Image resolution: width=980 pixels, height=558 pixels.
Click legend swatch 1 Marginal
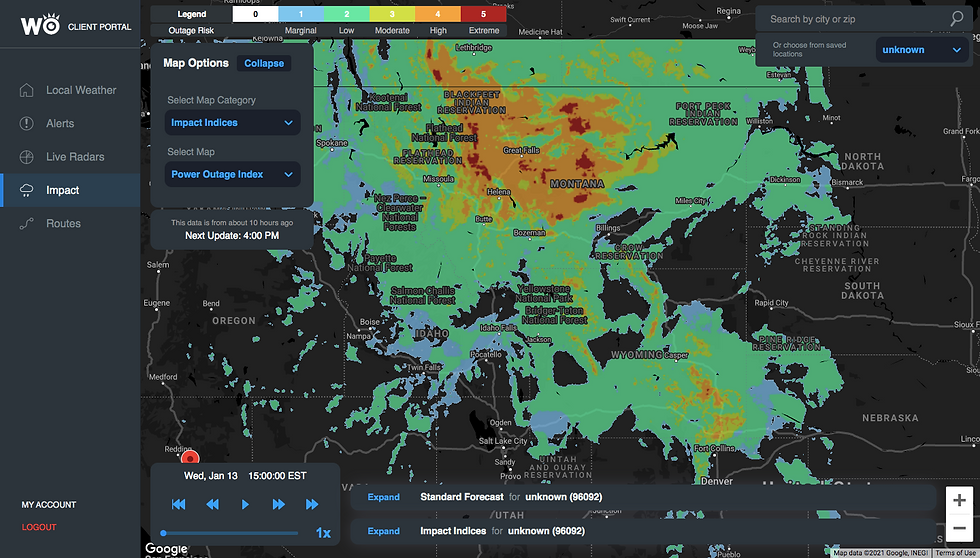click(301, 14)
